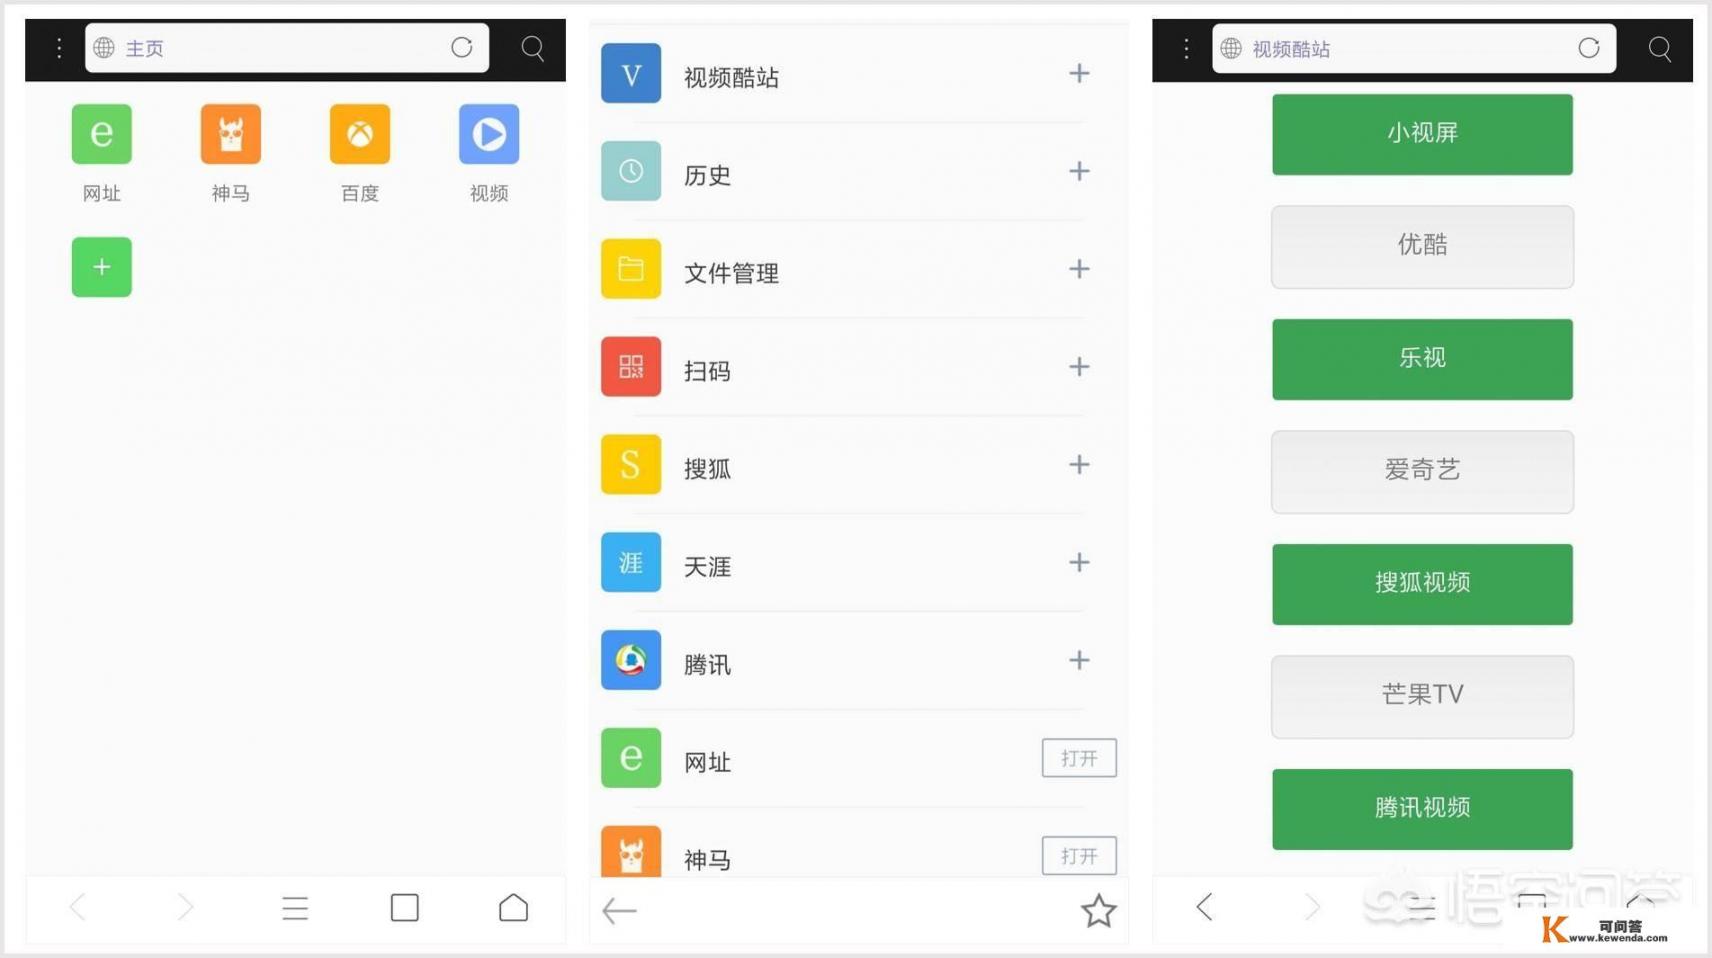
Task: Reload the 视频酷站 page
Action: point(1589,48)
